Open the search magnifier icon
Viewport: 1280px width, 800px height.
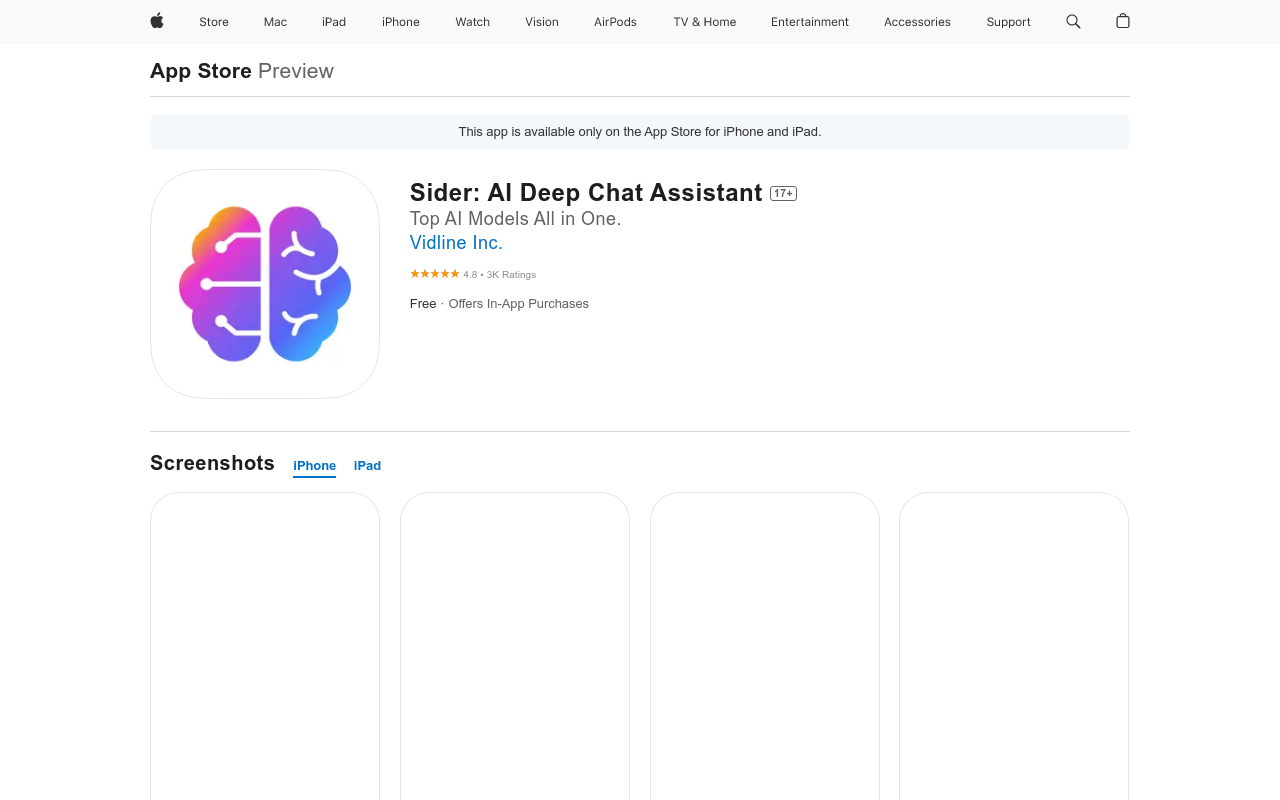1073,21
